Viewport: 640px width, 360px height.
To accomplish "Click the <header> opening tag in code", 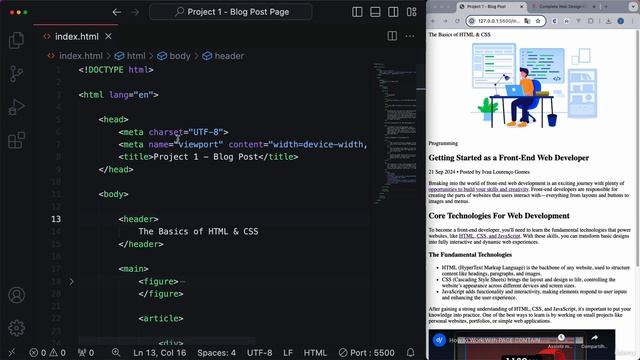I will click(138, 219).
